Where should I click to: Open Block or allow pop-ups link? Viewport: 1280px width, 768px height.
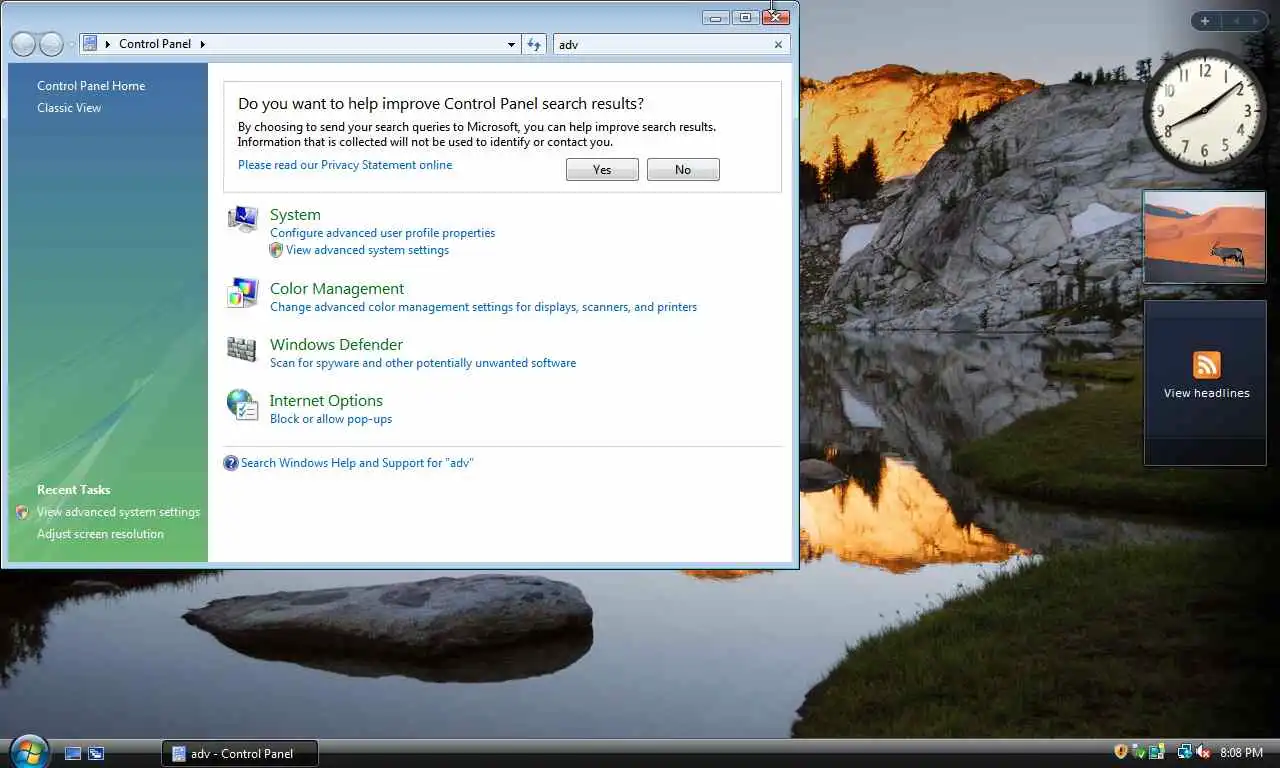point(331,419)
